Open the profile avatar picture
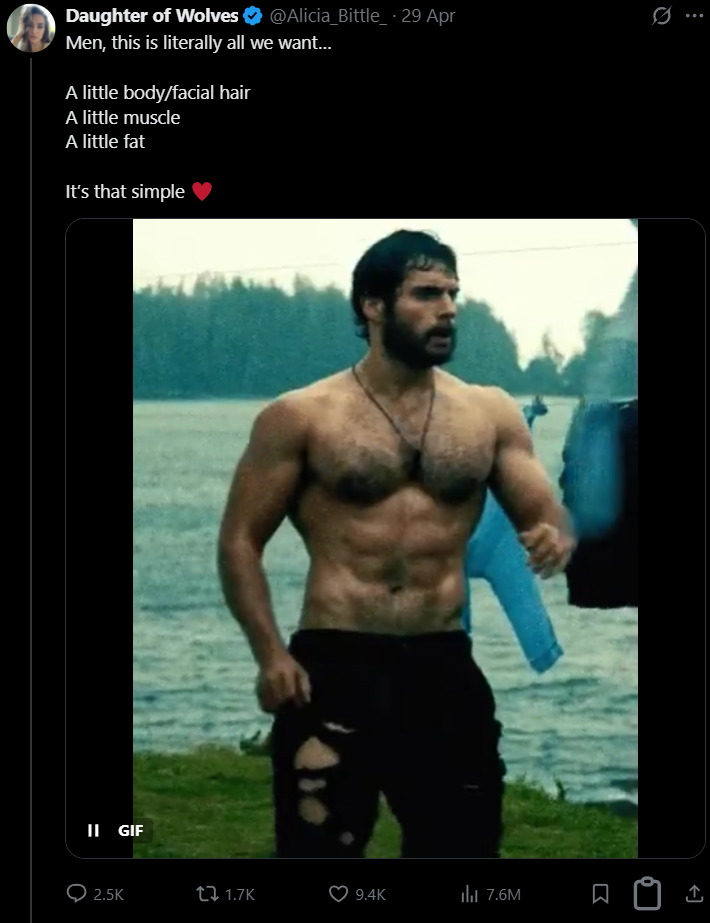The image size is (710, 923). point(31,28)
